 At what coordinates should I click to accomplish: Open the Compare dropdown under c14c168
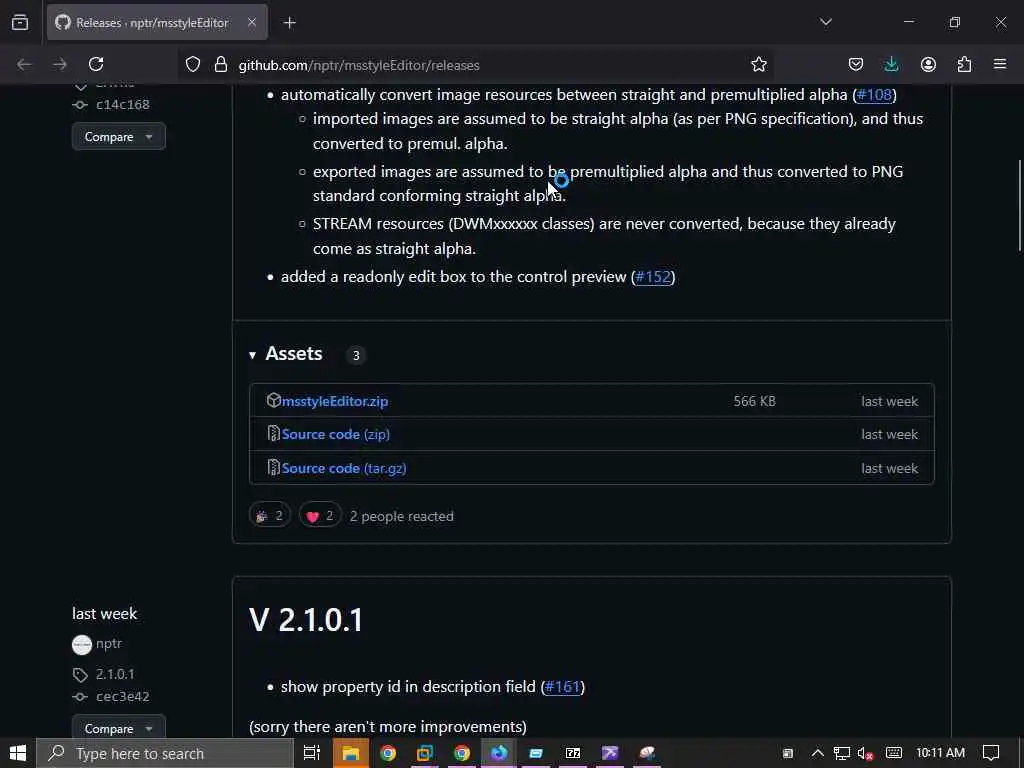click(119, 136)
